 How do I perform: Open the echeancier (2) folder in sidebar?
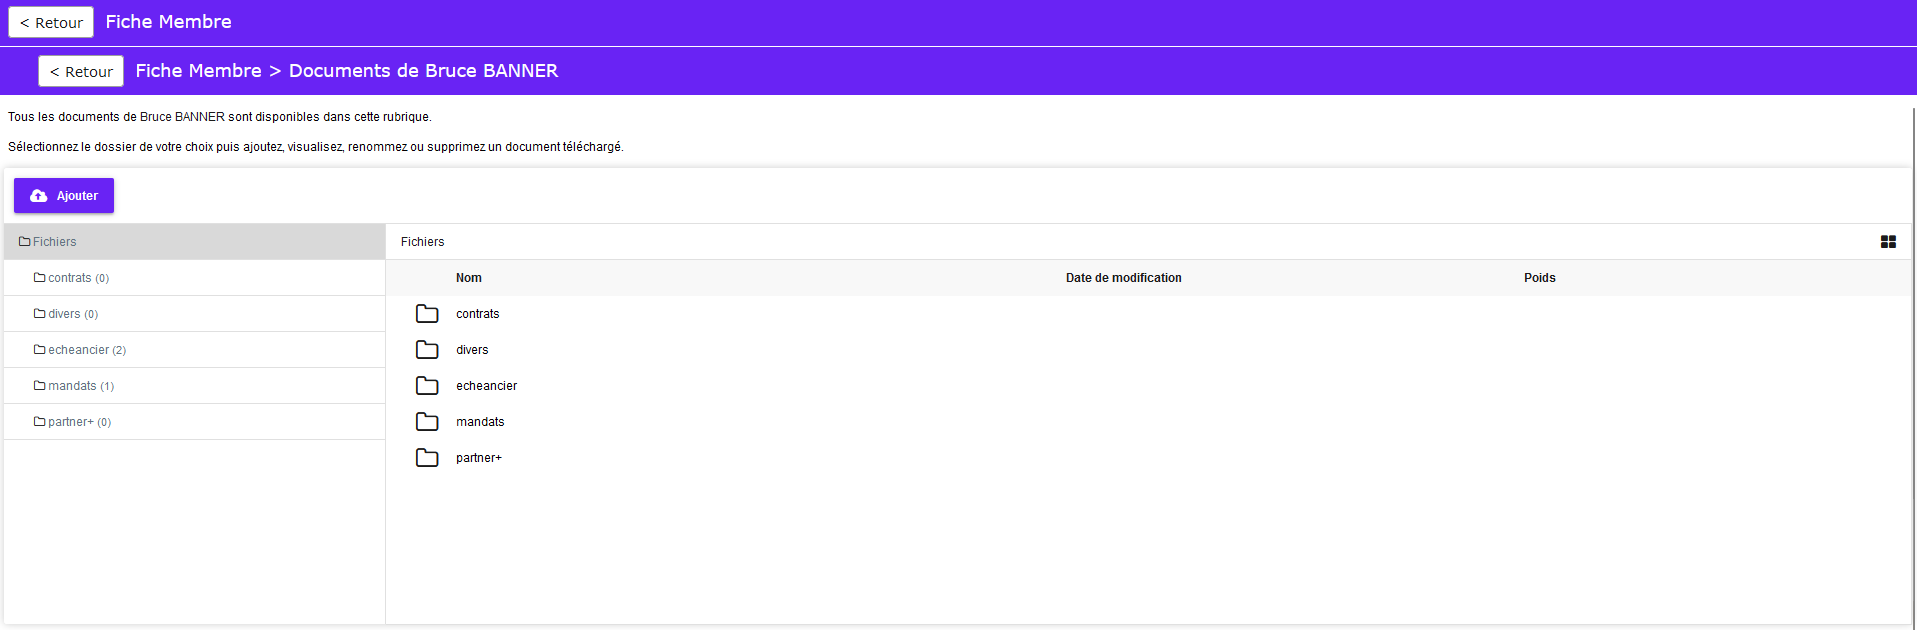195,350
